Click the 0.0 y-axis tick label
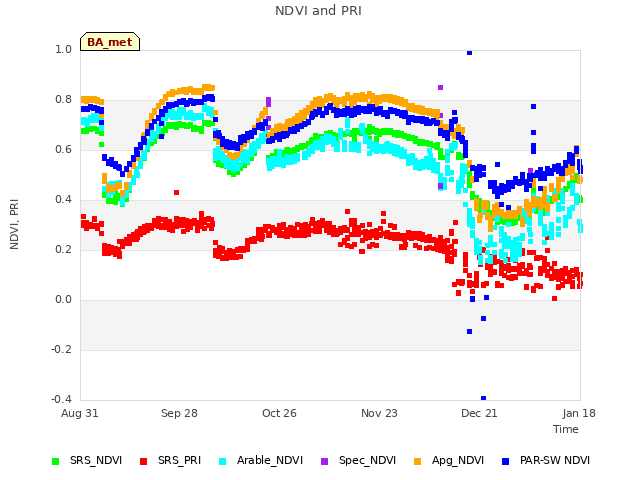This screenshot has height=480, width=640. click(63, 300)
